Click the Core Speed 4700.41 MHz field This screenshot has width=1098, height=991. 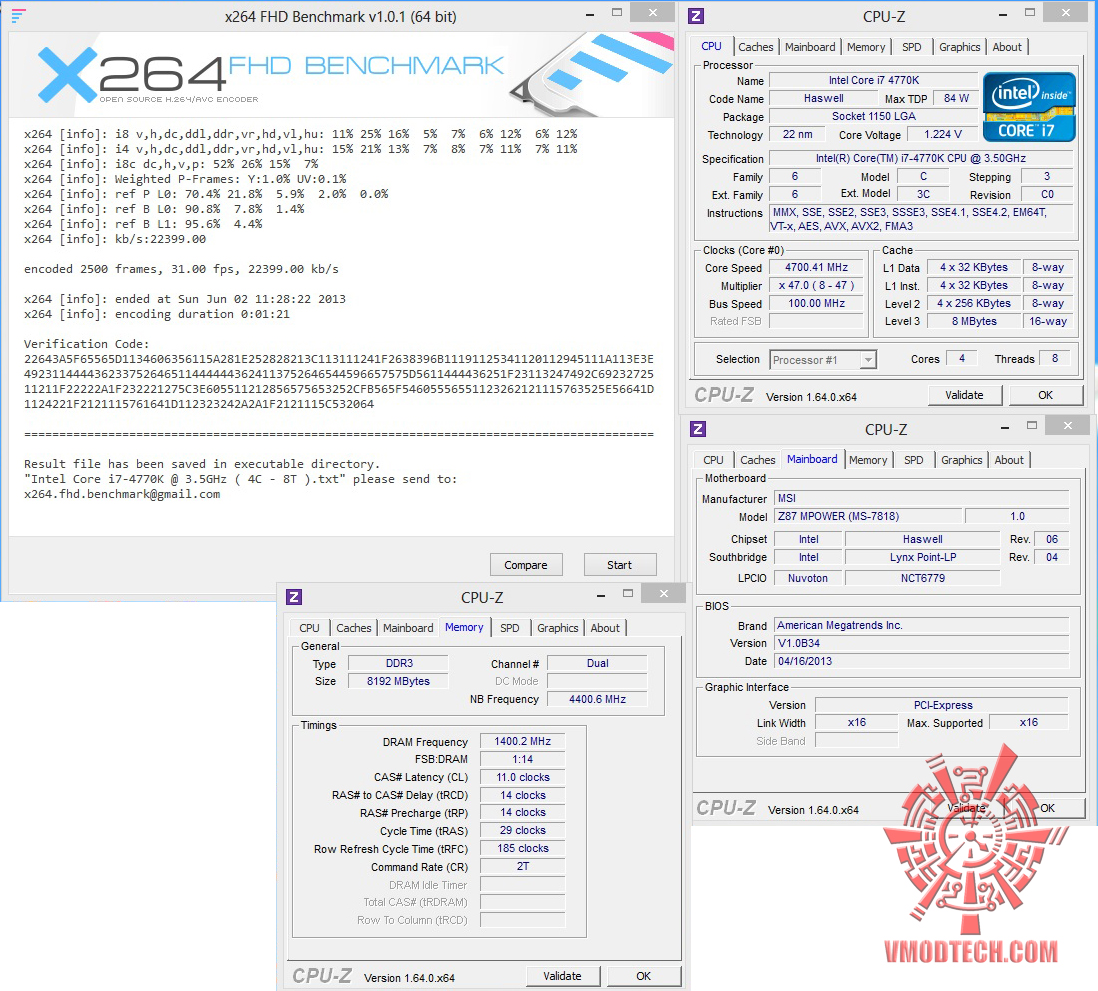816,268
